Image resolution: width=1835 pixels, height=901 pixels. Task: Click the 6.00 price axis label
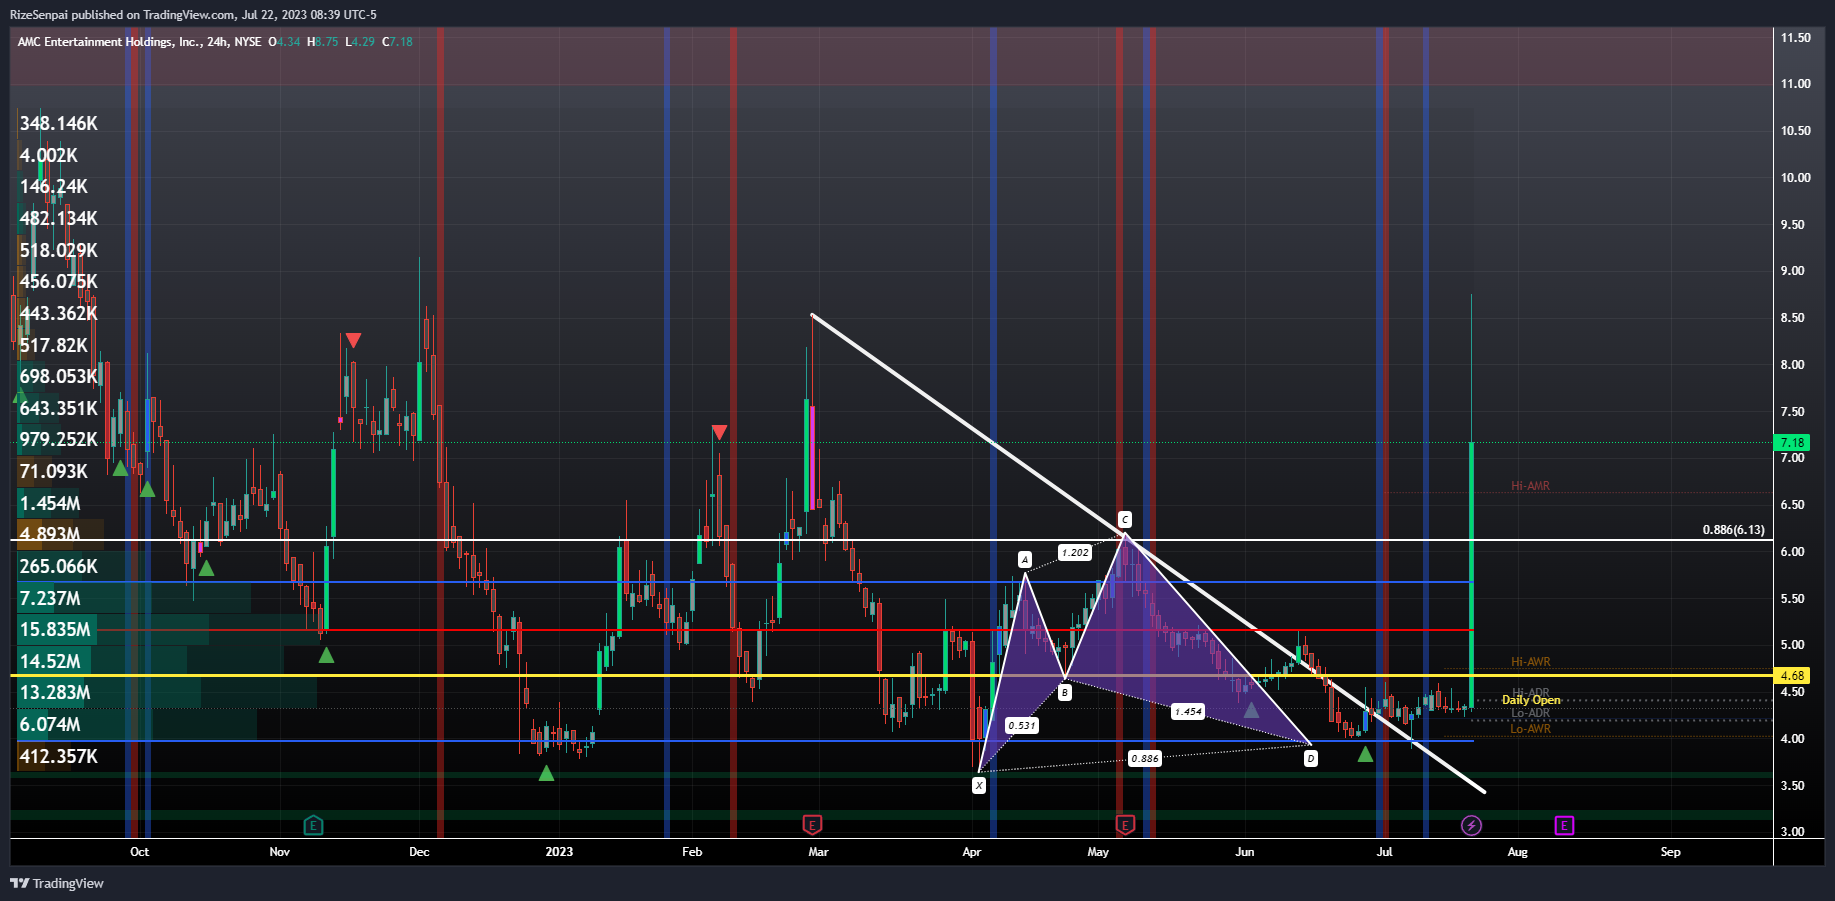pos(1792,552)
